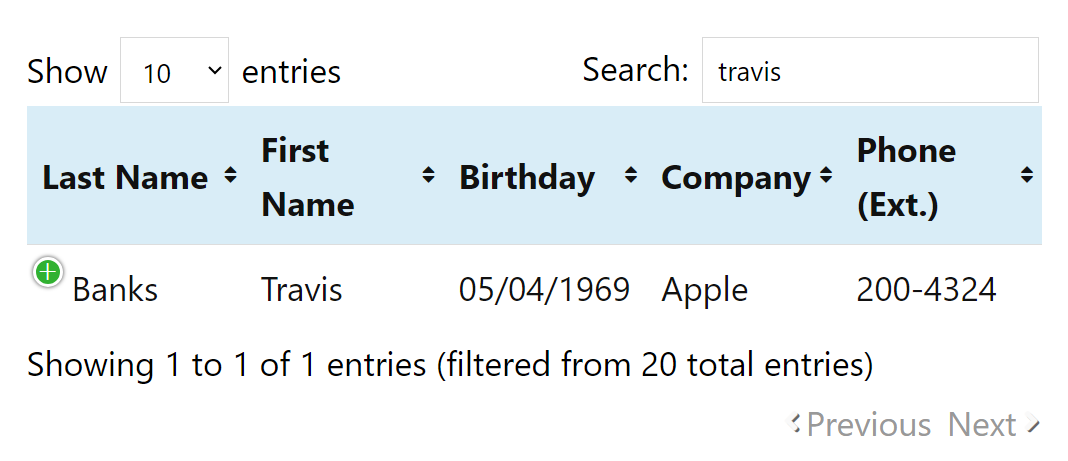
Task: Click the Last Name sort arrows icon
Action: (230, 176)
